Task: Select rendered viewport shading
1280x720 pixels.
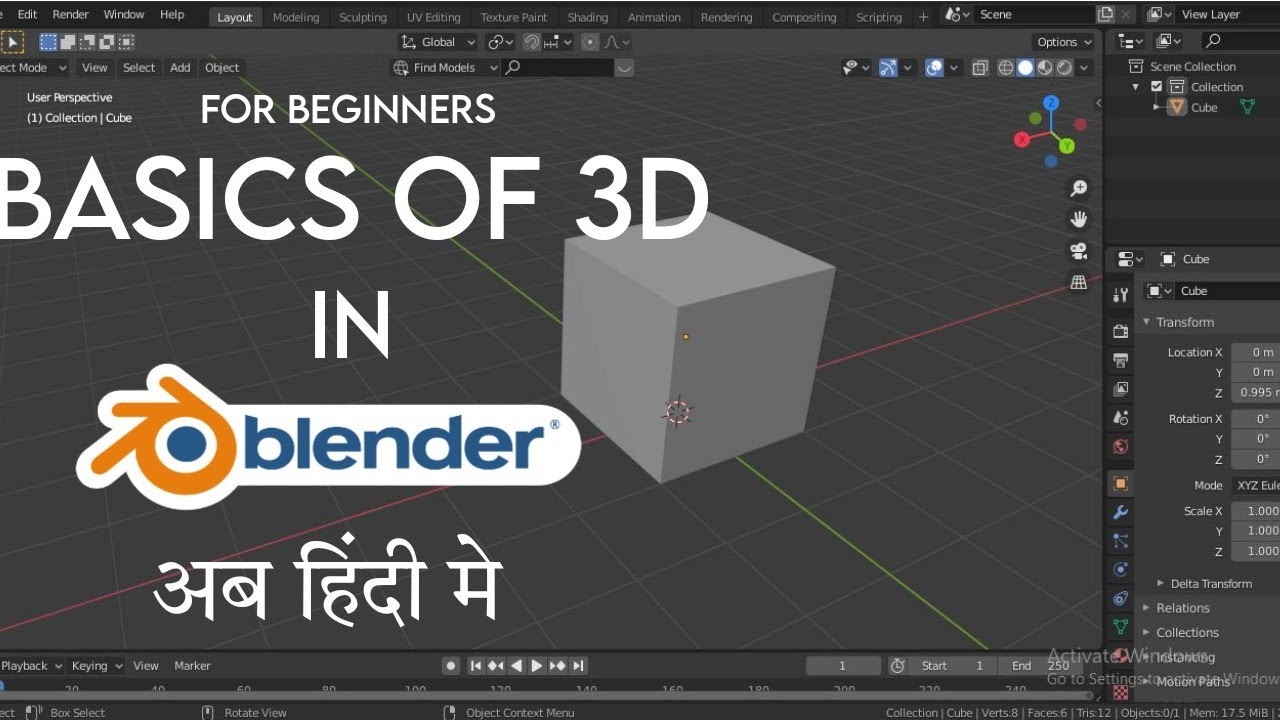Action: (1064, 68)
